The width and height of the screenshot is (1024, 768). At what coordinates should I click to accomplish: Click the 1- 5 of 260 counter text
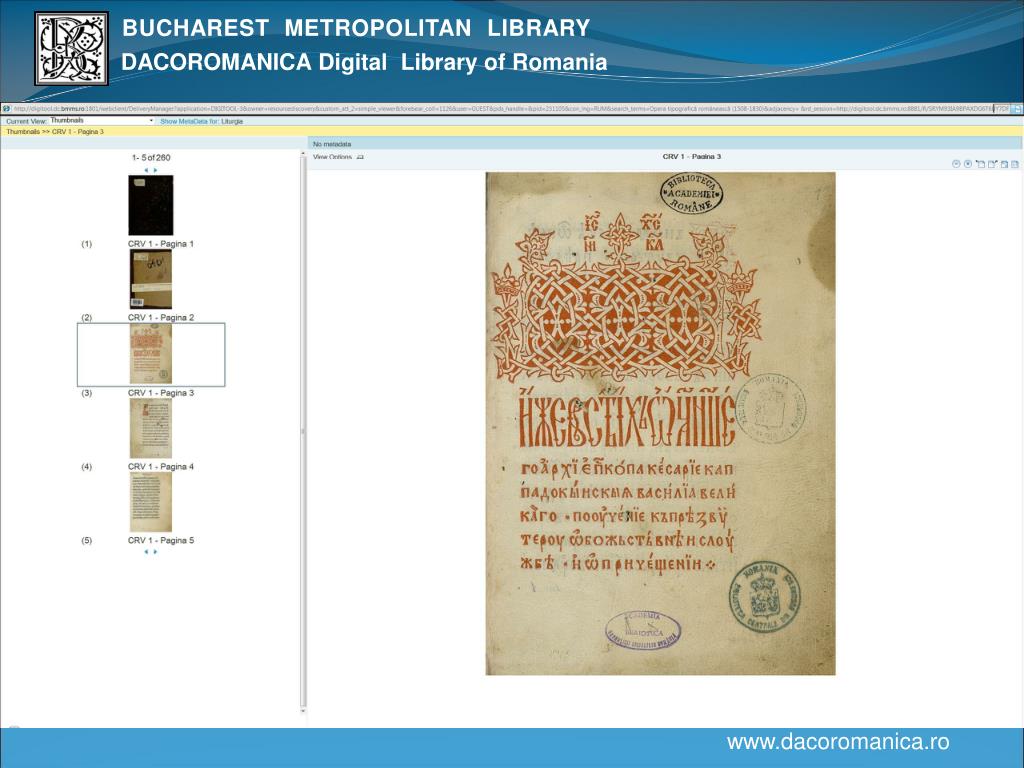[x=151, y=158]
